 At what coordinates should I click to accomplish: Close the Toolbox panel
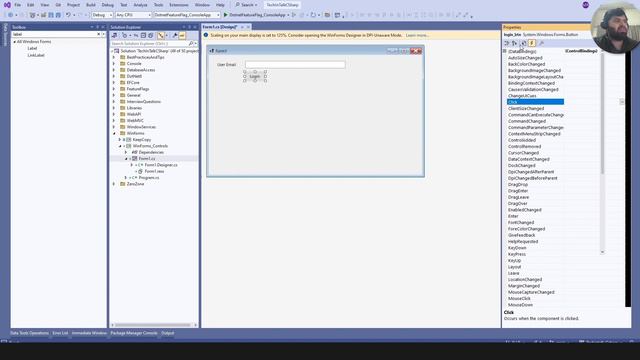click(103, 27)
